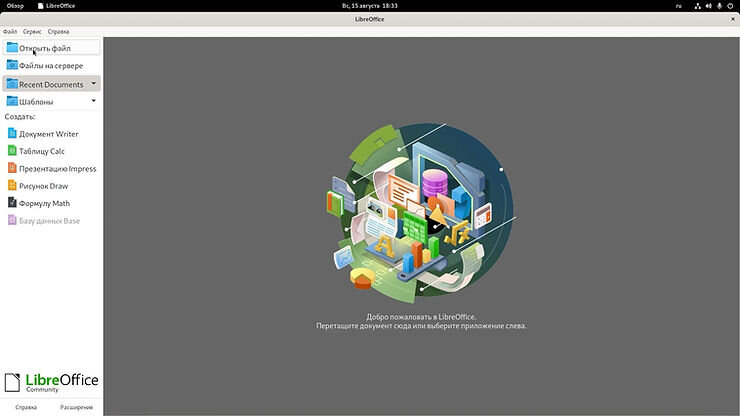The height and width of the screenshot is (416, 740).
Task: Click the Шаблоны label text
Action: (36, 102)
